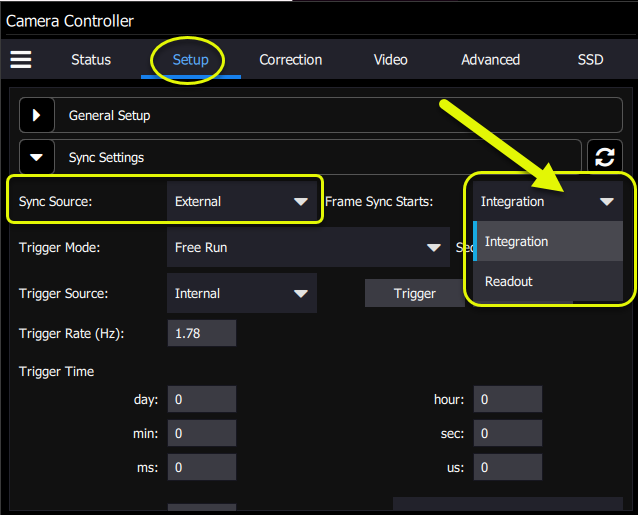638x515 pixels.
Task: Open the Trigger Source dropdown
Action: (x=241, y=294)
